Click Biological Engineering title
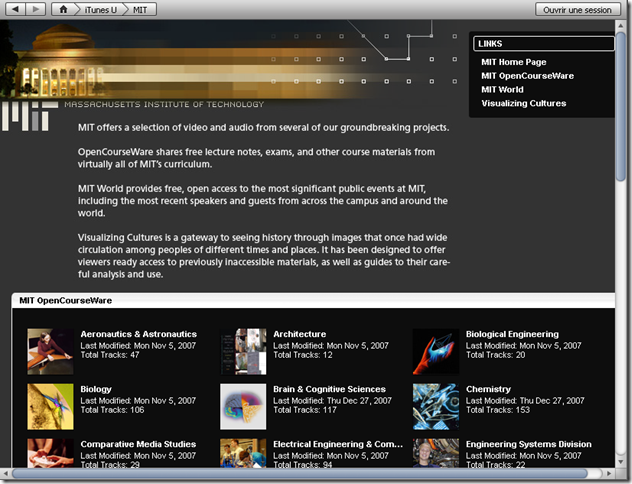The width and height of the screenshot is (632, 484). 512,334
